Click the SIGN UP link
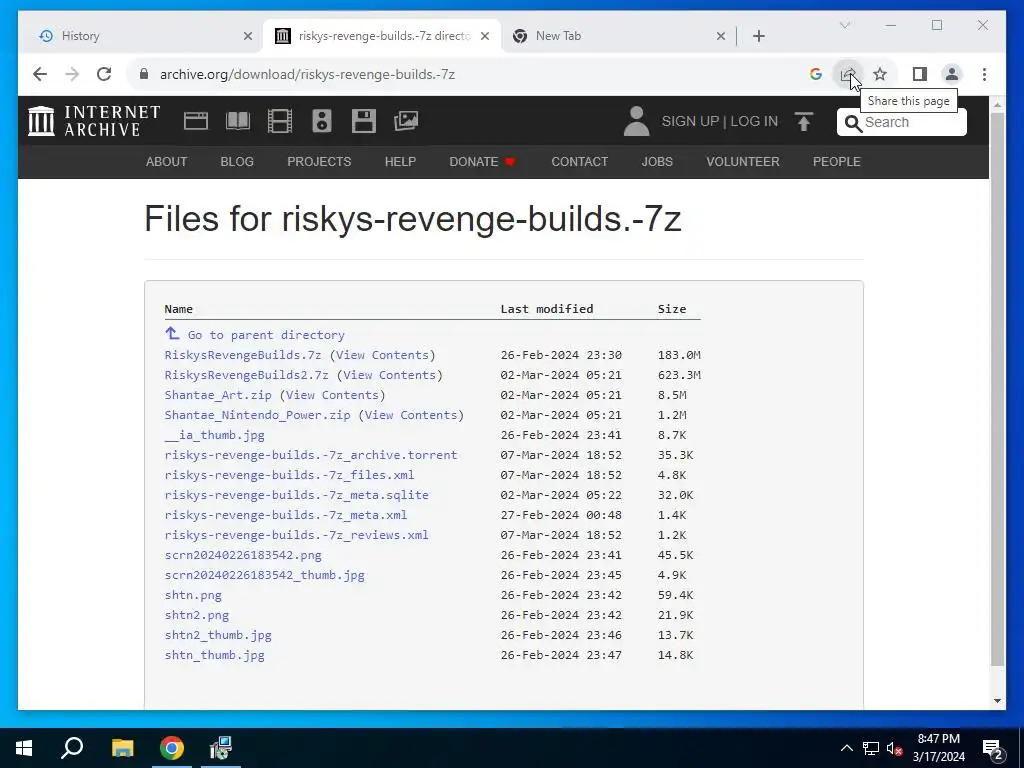The image size is (1024, 768). (x=690, y=121)
